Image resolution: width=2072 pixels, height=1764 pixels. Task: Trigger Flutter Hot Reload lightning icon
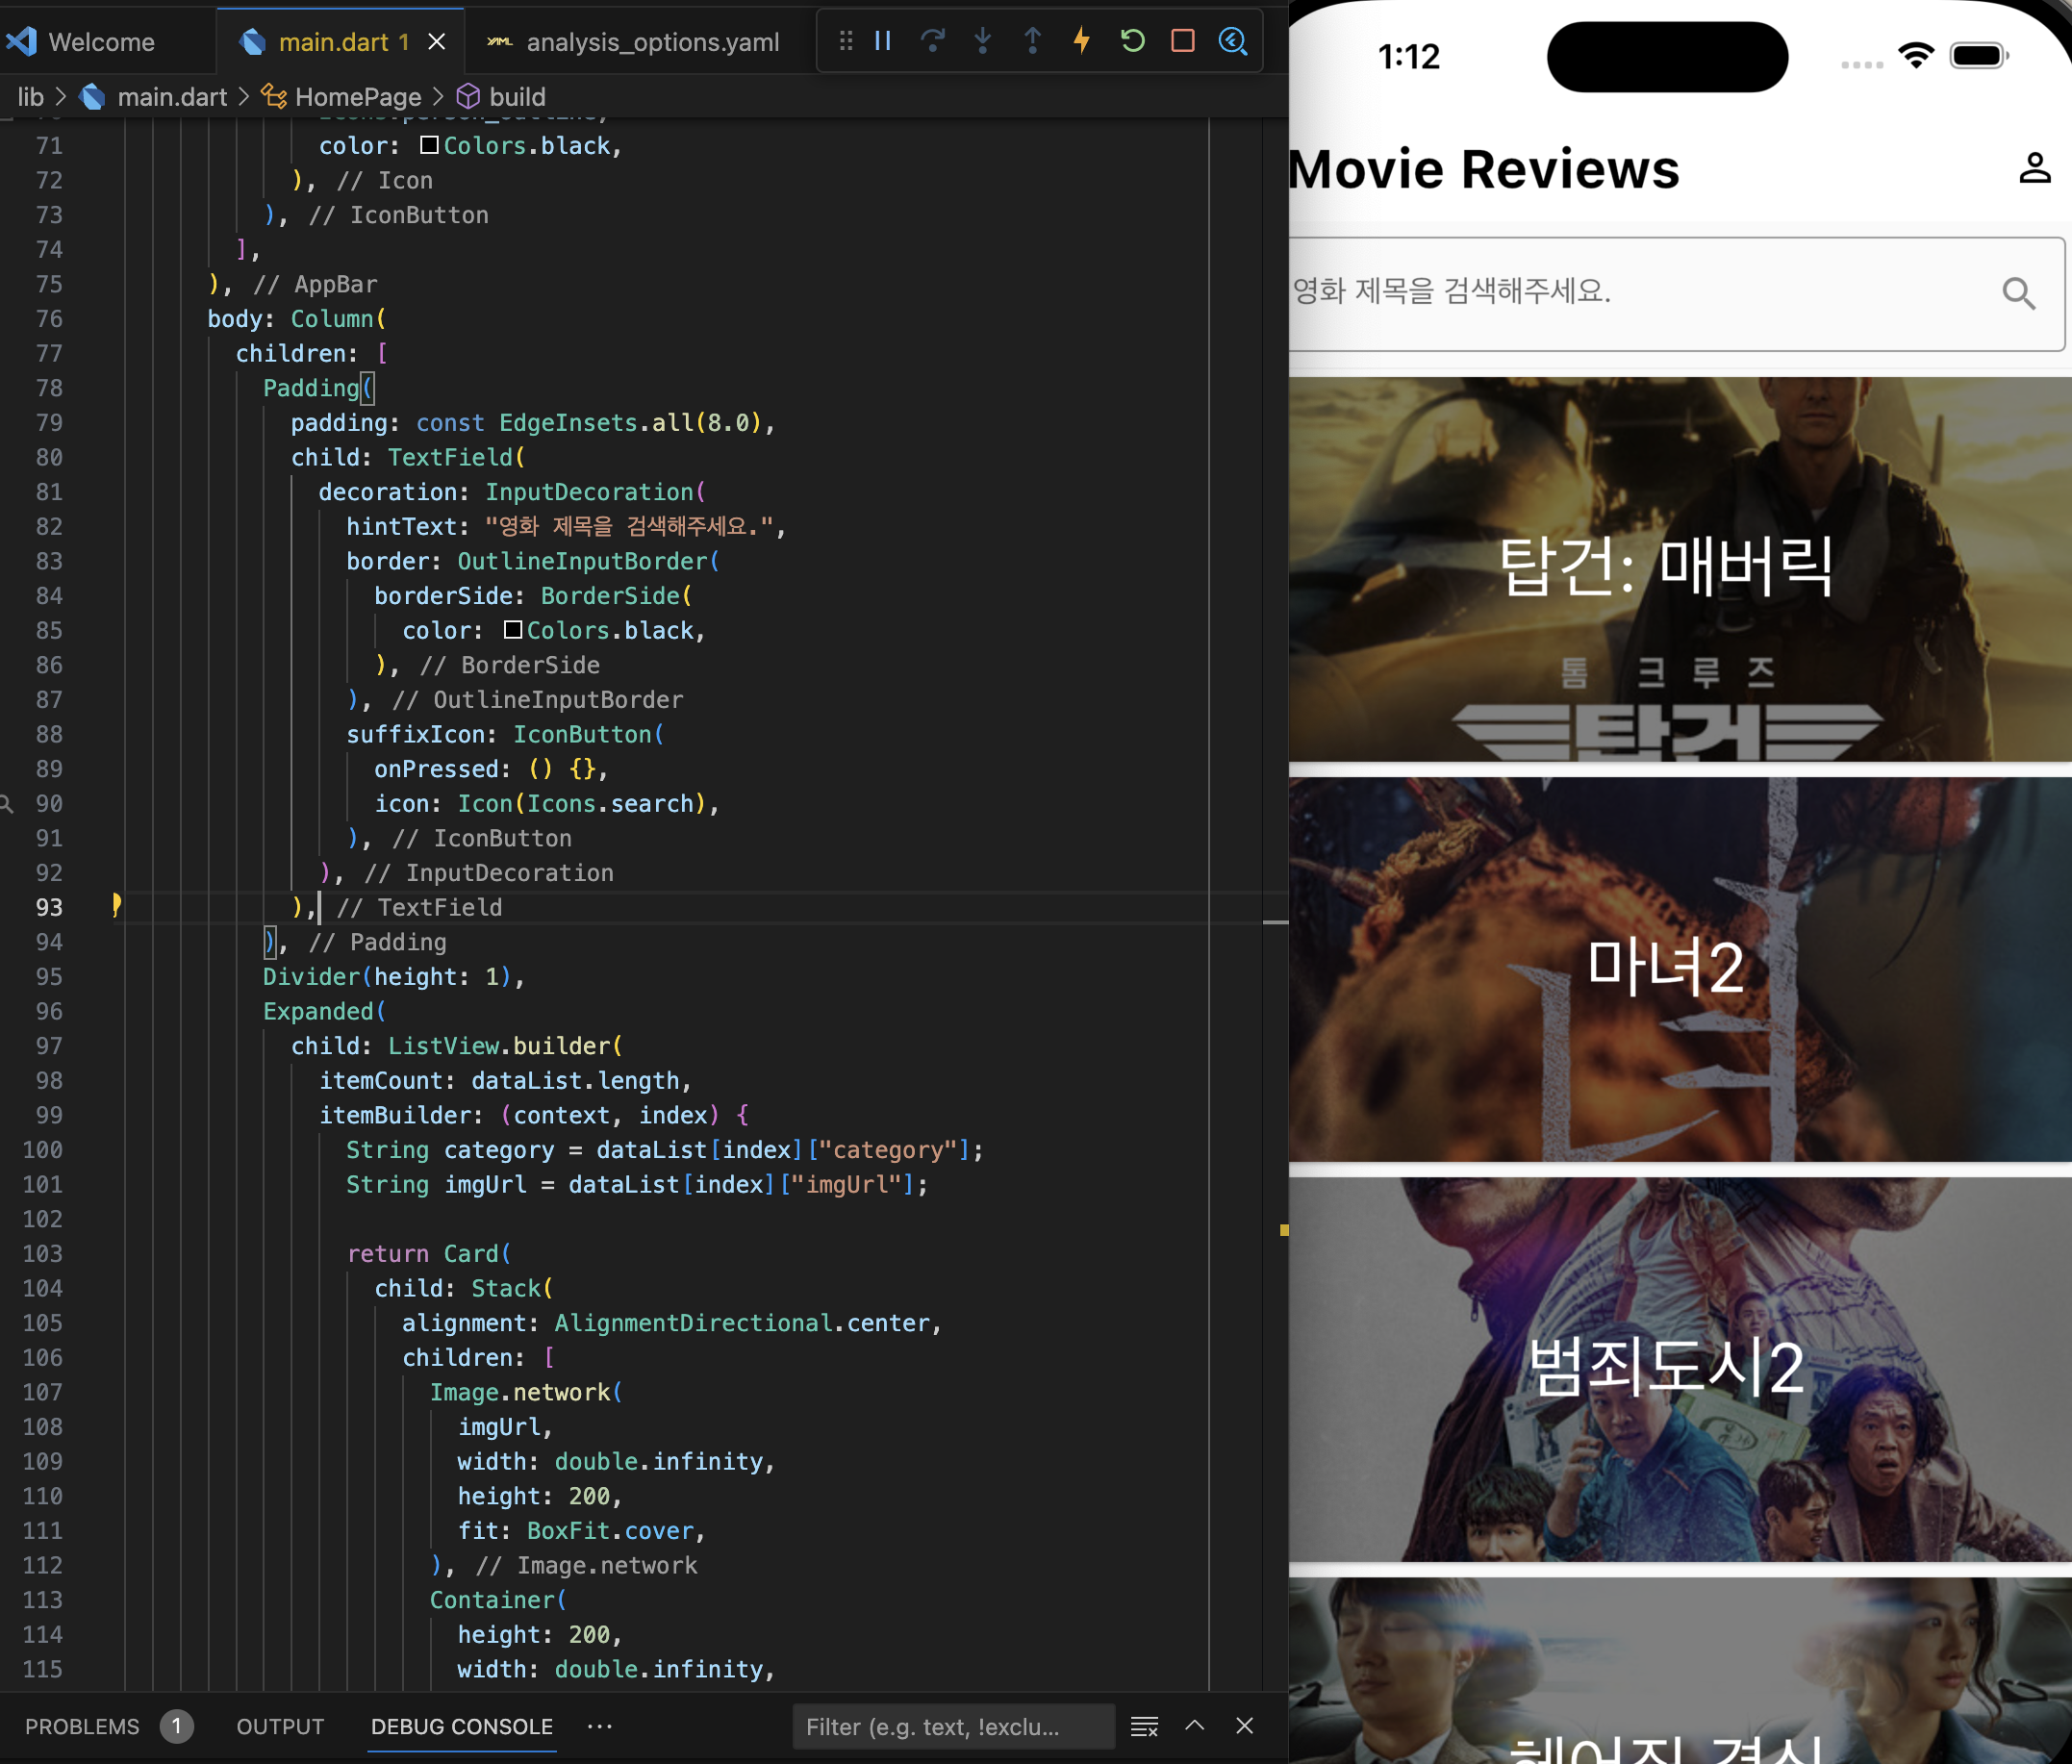pyautogui.click(x=1082, y=41)
